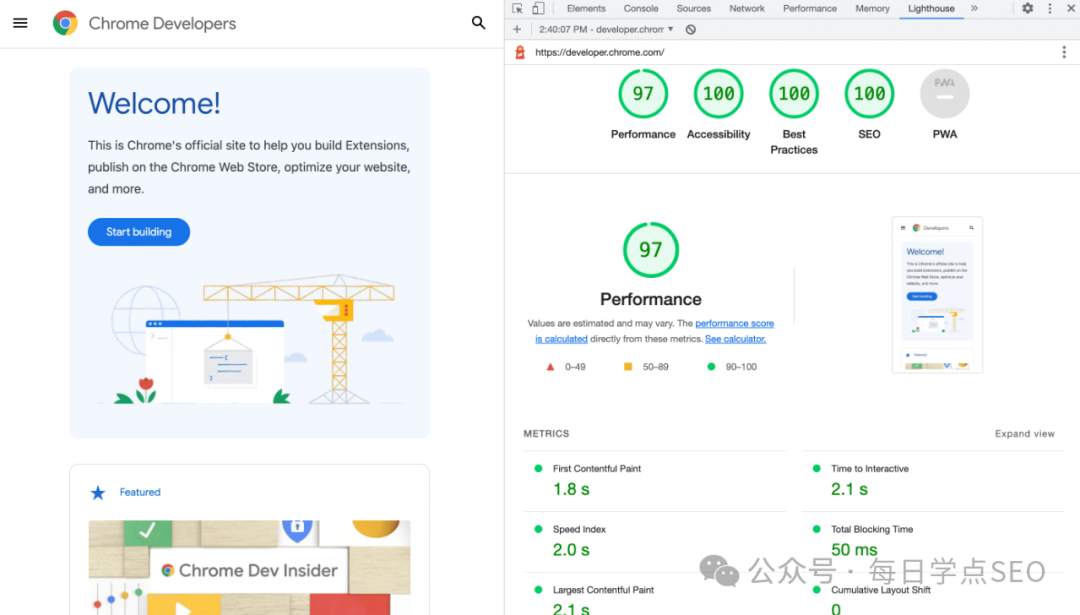Image resolution: width=1080 pixels, height=615 pixels.
Task: Jump to Best Practices score gauge
Action: pos(793,94)
